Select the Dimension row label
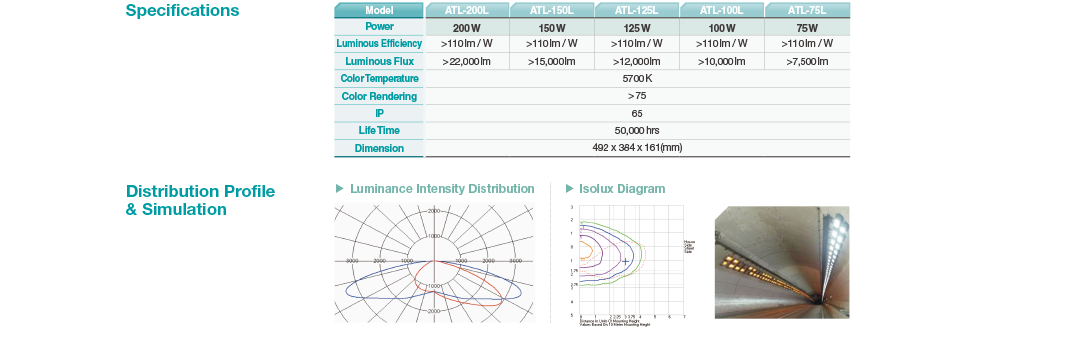1077x362 pixels. pos(379,148)
